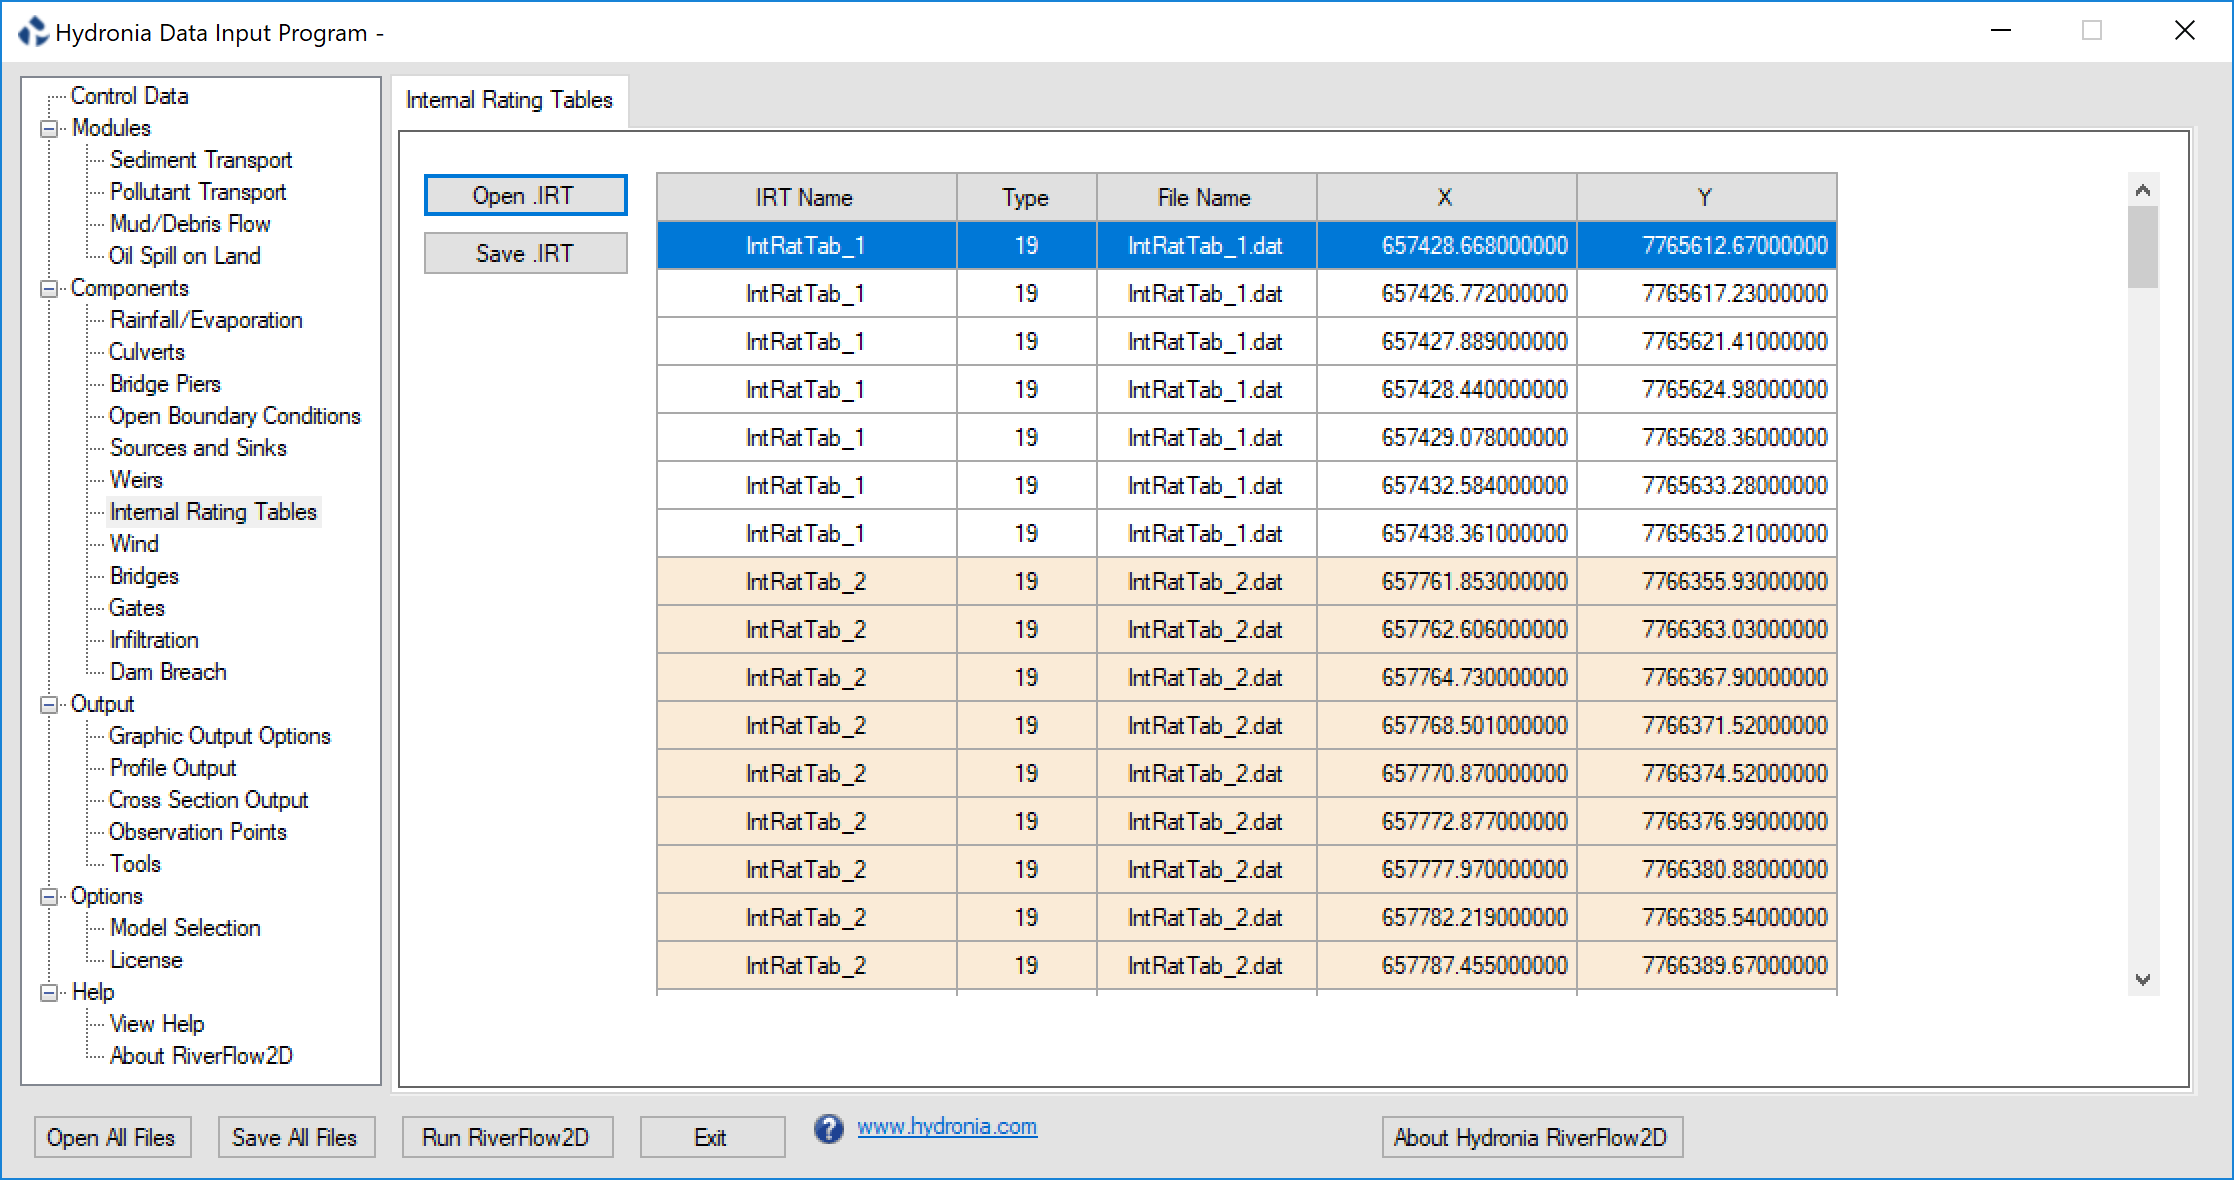Click the IRT Name column header
2234x1180 pixels.
point(806,197)
